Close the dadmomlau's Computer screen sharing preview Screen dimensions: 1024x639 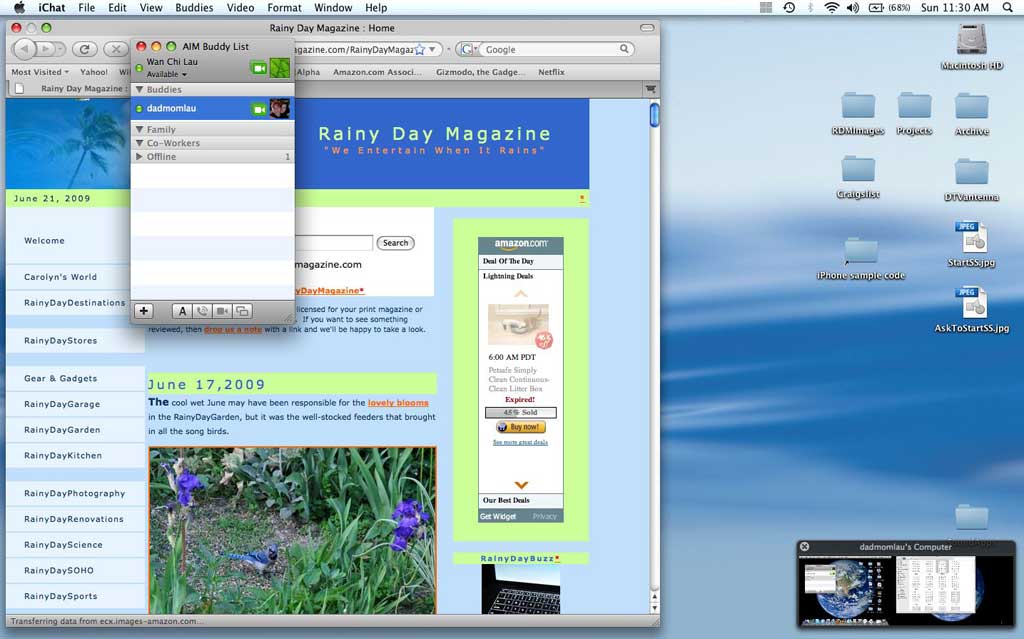point(805,546)
